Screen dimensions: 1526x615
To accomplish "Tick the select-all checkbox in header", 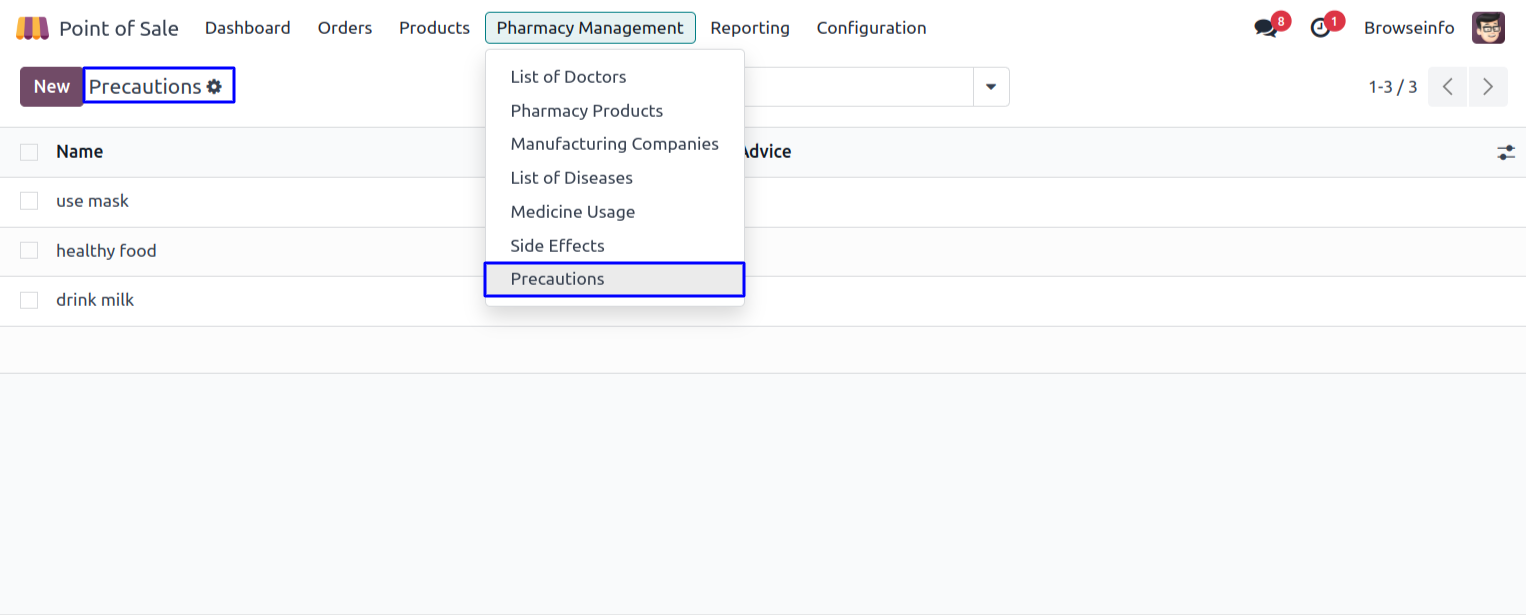I will click(29, 152).
